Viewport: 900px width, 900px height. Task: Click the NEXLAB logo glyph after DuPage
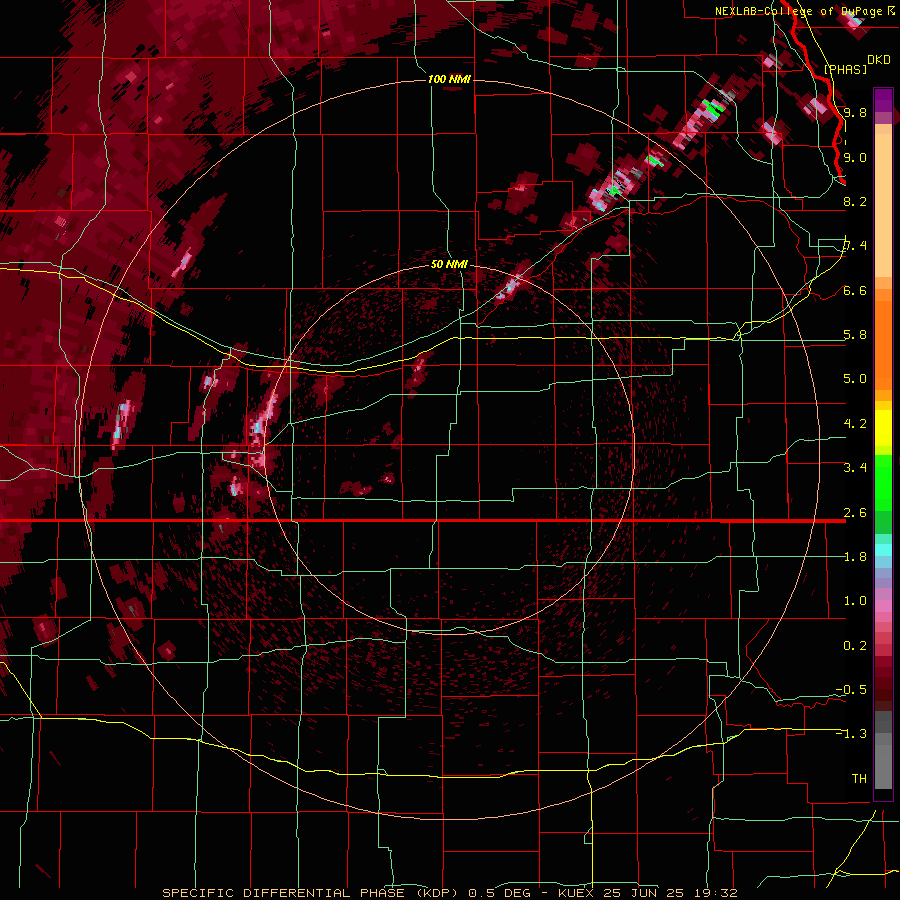point(891,11)
